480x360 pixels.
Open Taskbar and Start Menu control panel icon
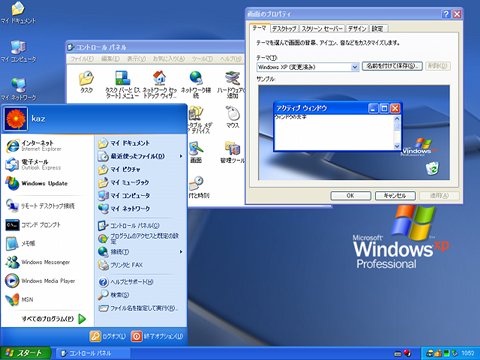click(122, 84)
